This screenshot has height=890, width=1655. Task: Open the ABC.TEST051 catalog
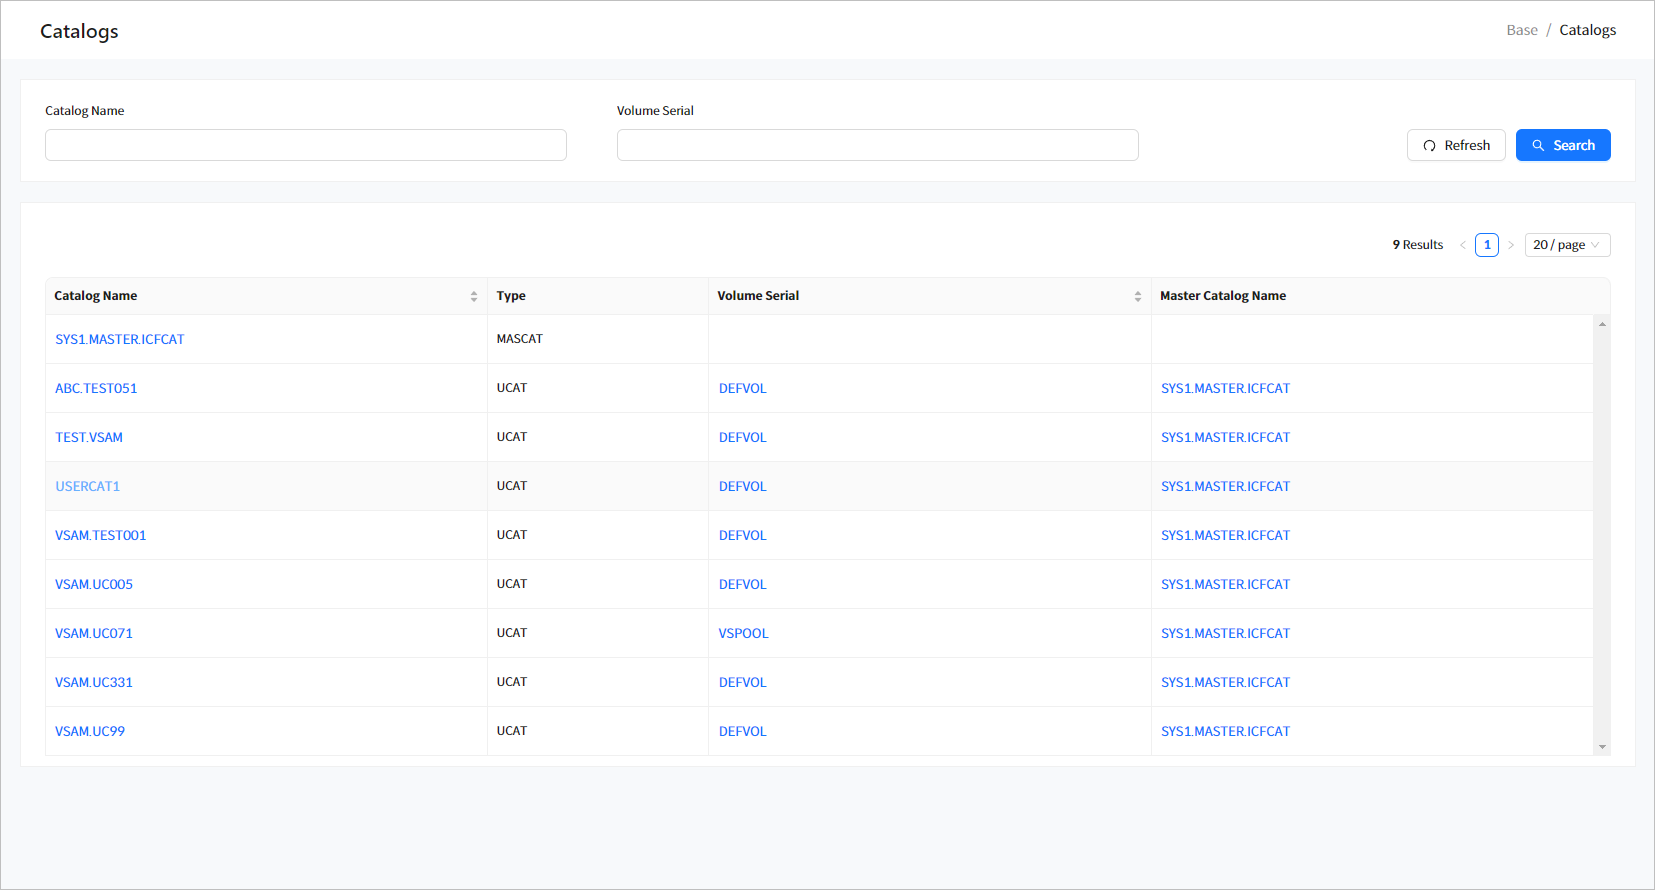tap(96, 388)
